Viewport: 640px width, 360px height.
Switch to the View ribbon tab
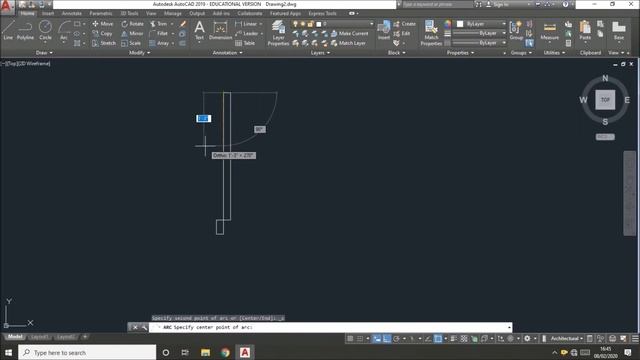(151, 13)
